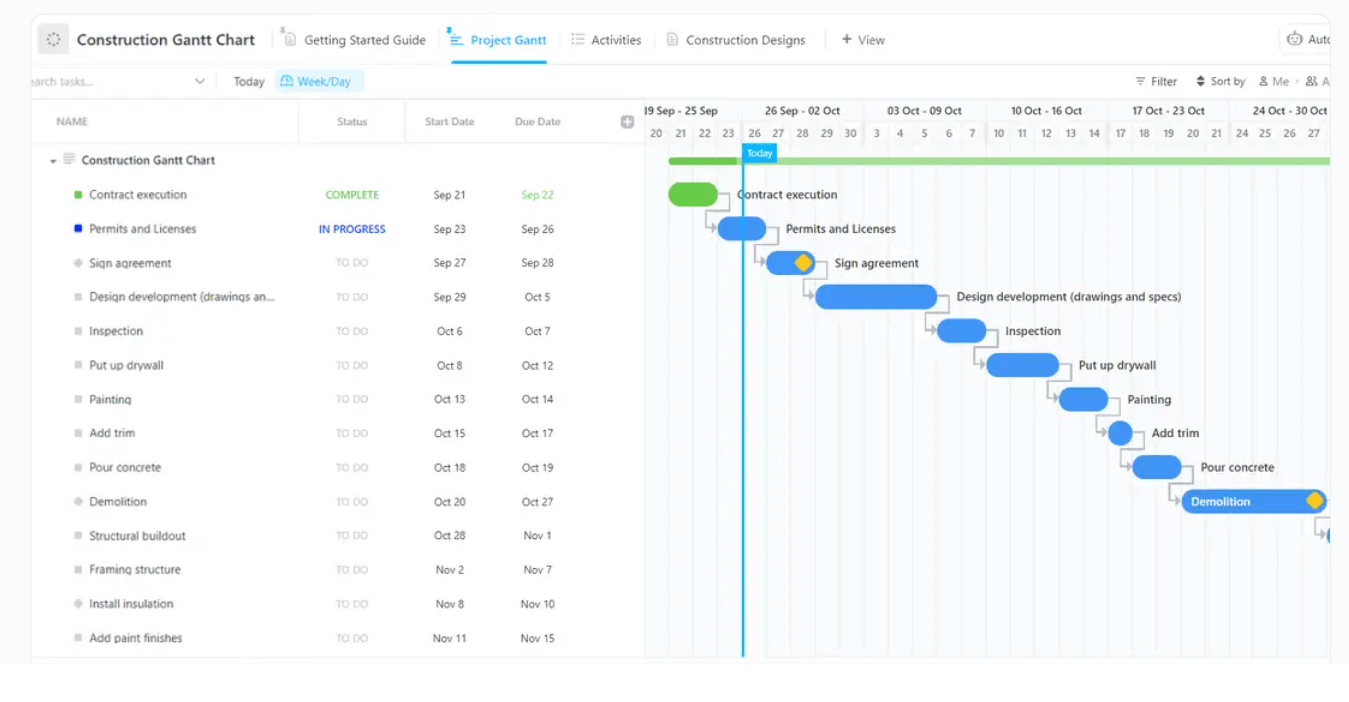The width and height of the screenshot is (1349, 702).
Task: Toggle the COMPLETE status on Contract execution
Action: [352, 194]
